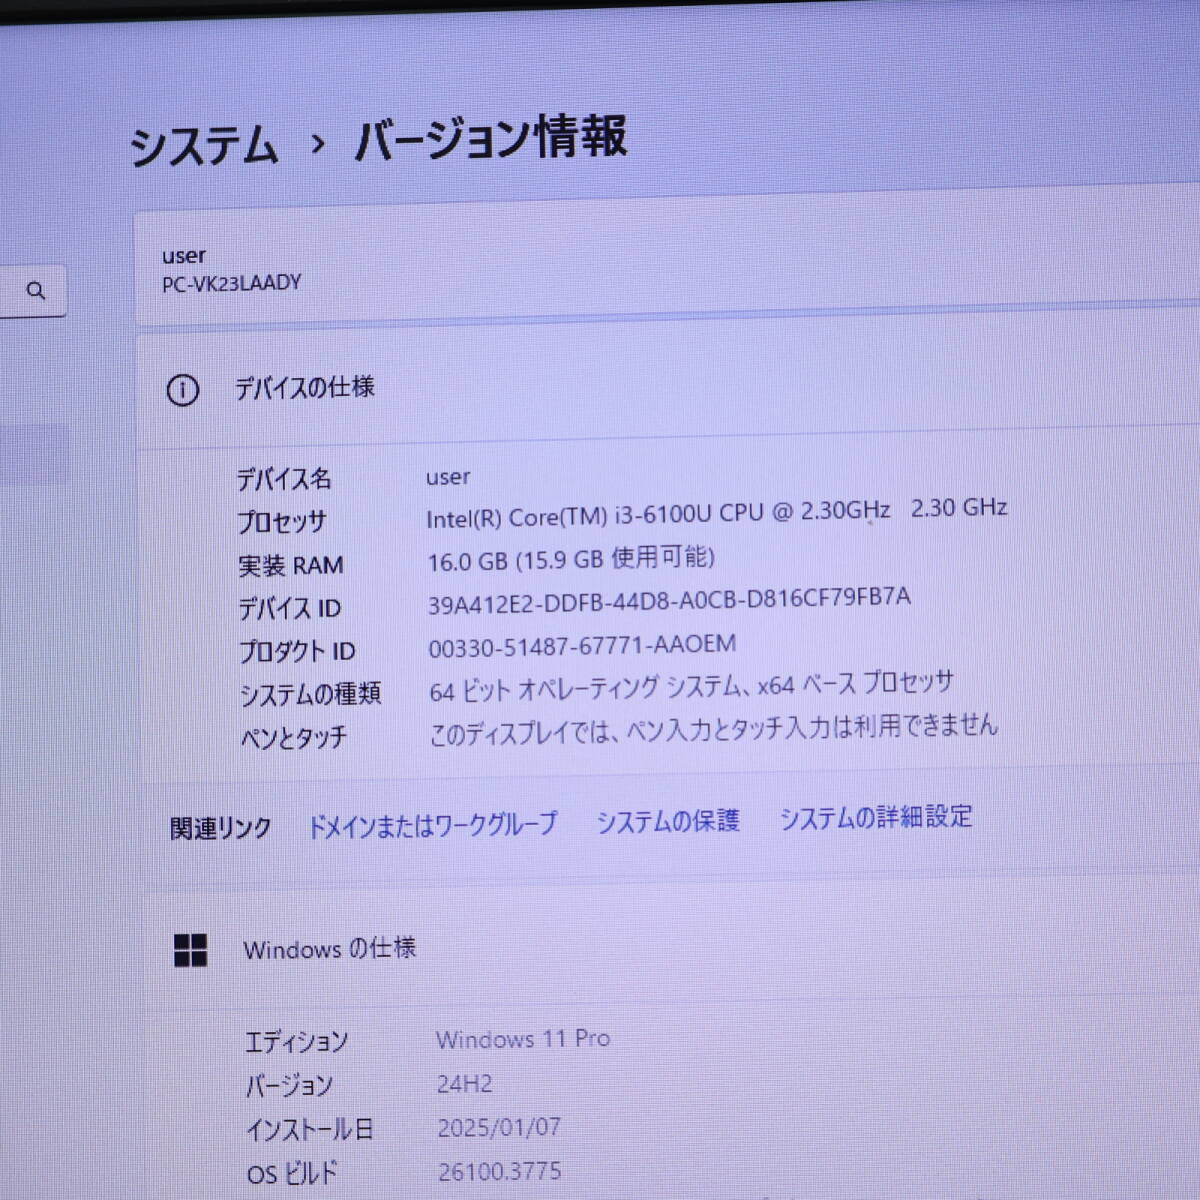Viewport: 1200px width, 1200px height.
Task: Select the Windows 11 Pro edition value
Action: coord(523,1039)
